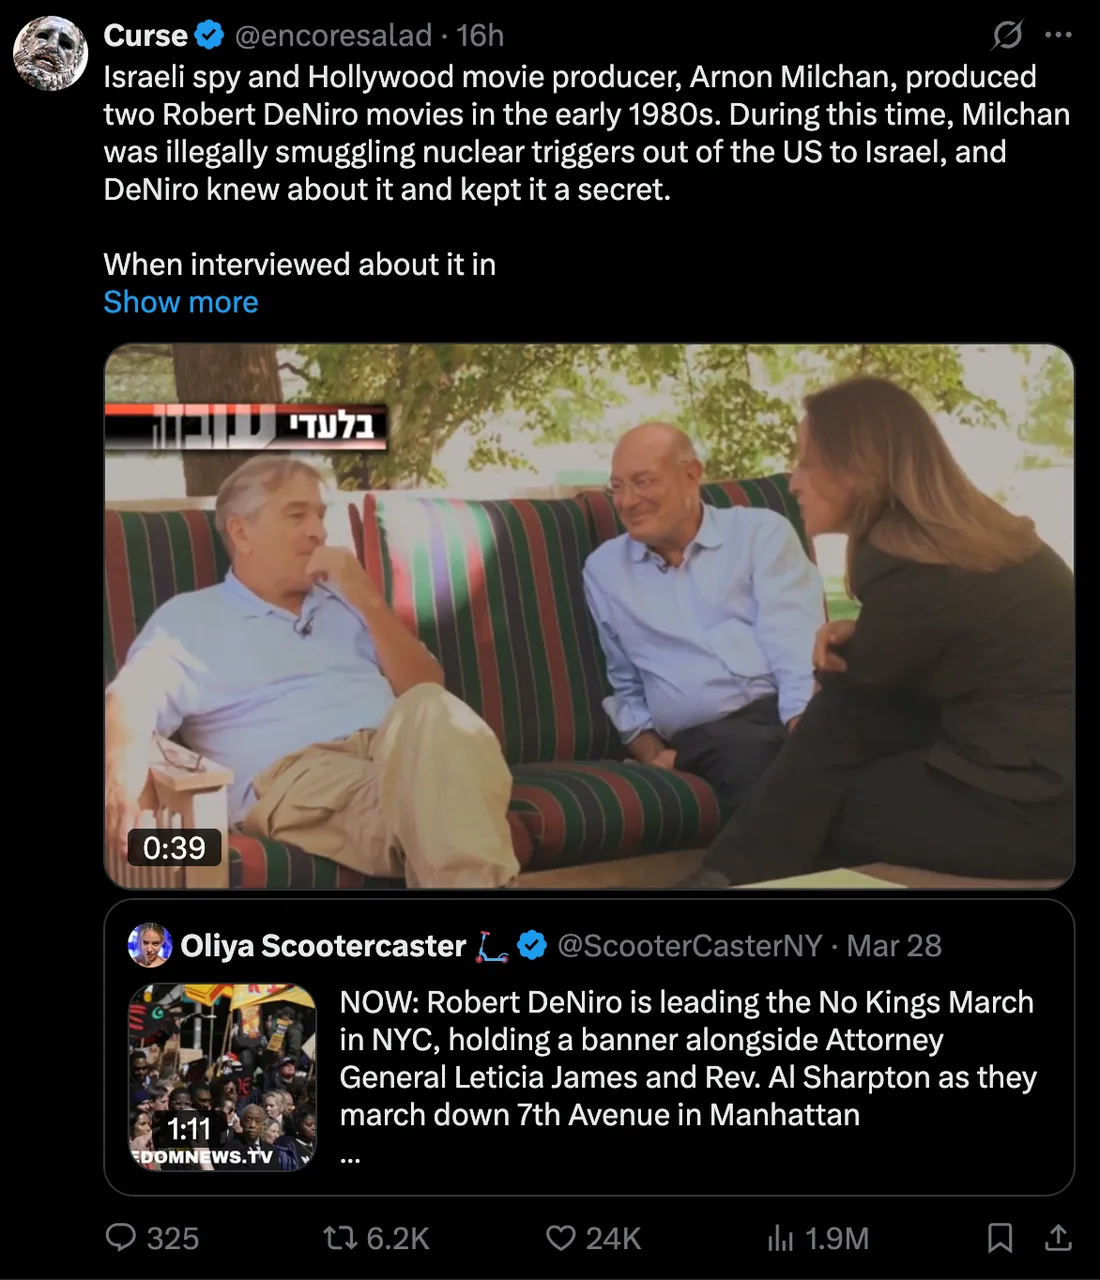Open the post options menu with three dots
Viewport: 1100px width, 1280px height.
(1058, 34)
